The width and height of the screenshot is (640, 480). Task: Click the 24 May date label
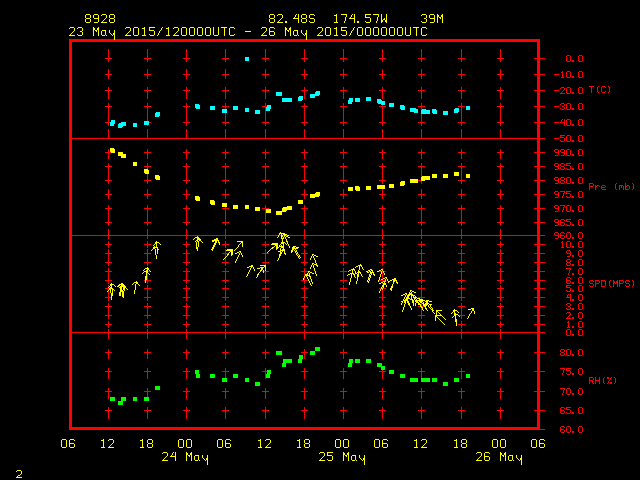click(185, 457)
